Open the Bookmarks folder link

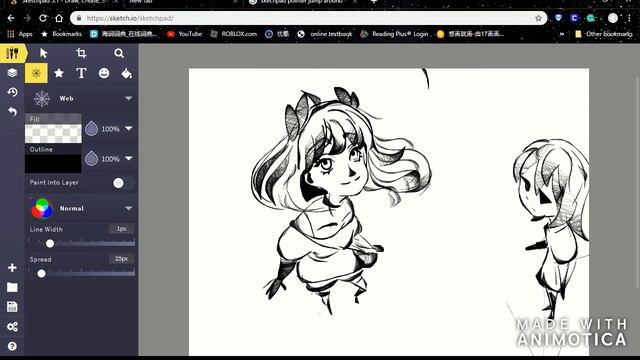62,34
